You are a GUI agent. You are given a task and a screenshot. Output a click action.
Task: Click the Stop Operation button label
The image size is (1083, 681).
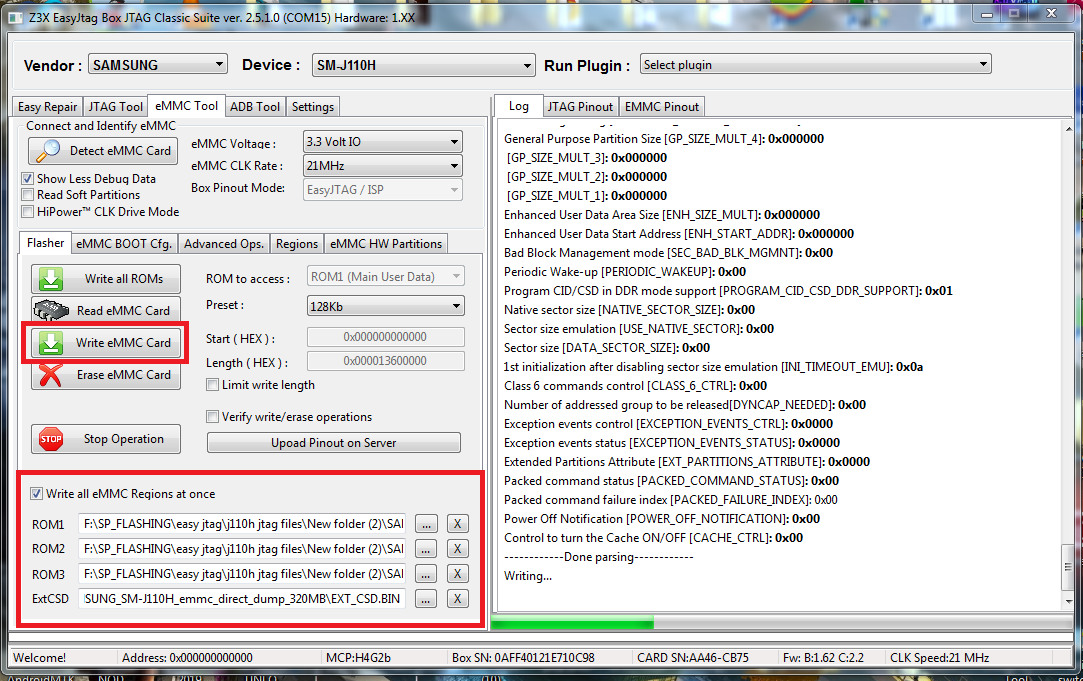(124, 439)
